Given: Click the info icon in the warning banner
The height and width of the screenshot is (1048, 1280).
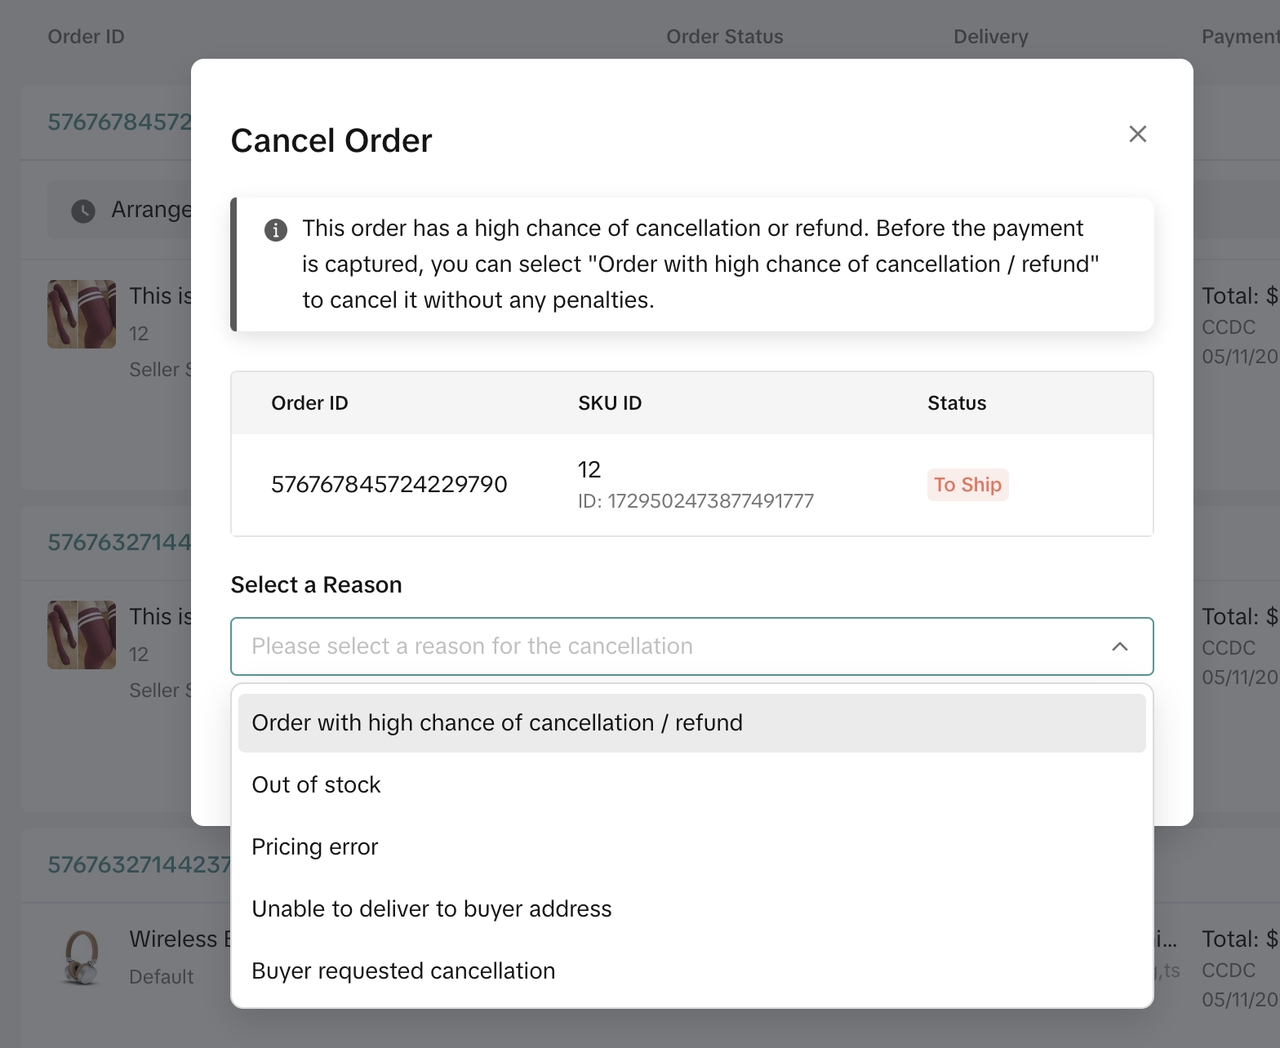Looking at the screenshot, I should point(275,230).
